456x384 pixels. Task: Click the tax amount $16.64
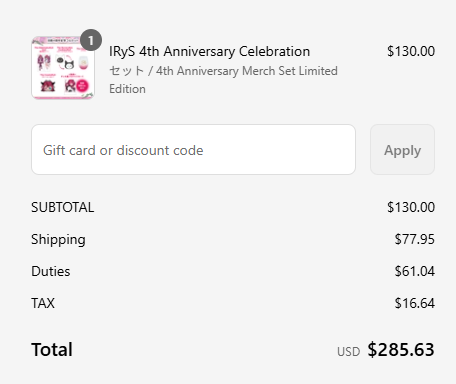click(414, 303)
